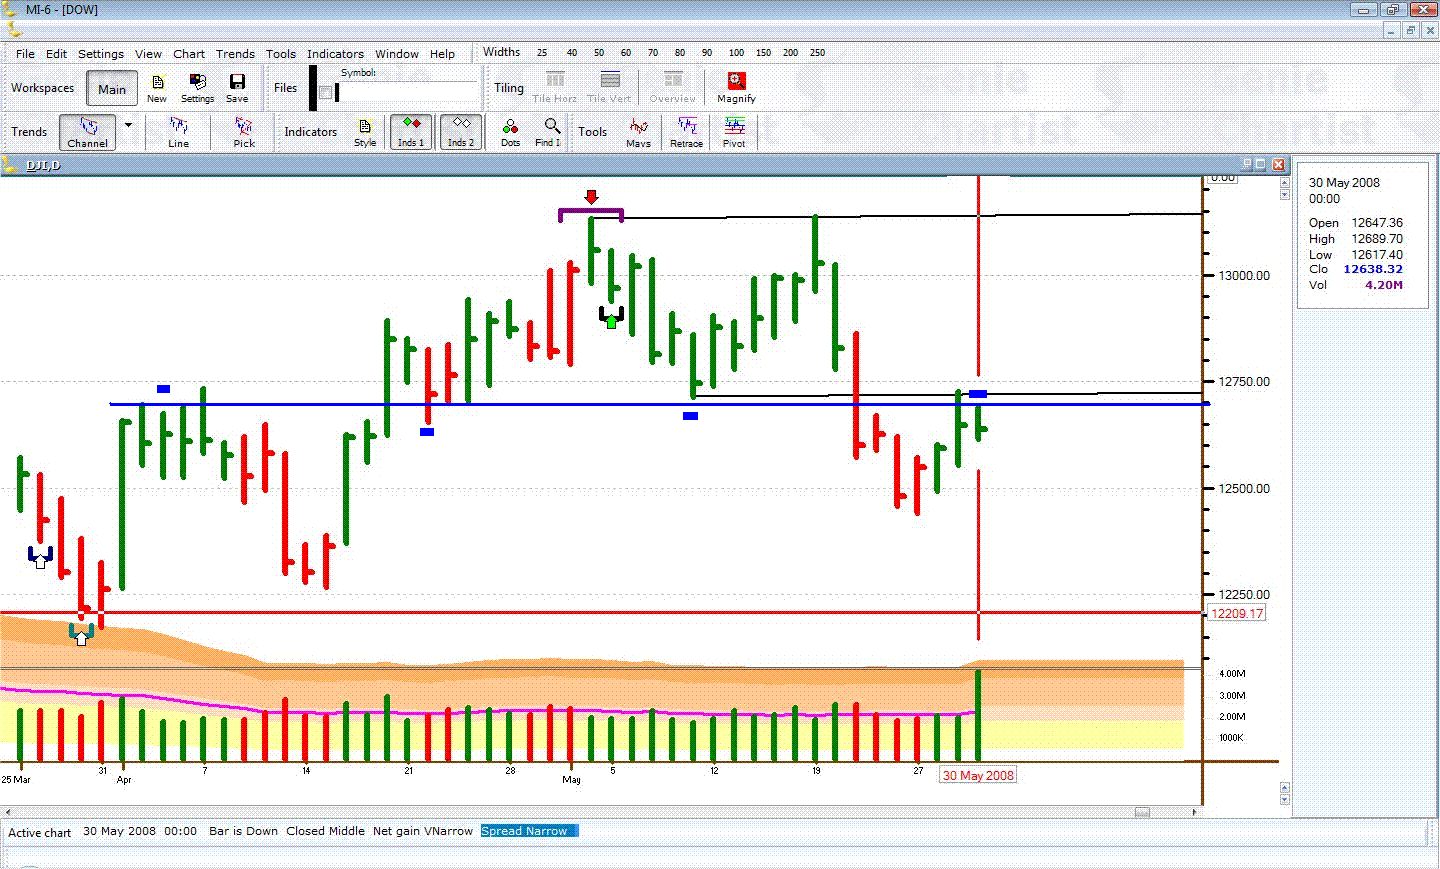This screenshot has height=869, width=1440.
Task: Click the 30 May 2008 date label on axis
Action: (x=978, y=775)
